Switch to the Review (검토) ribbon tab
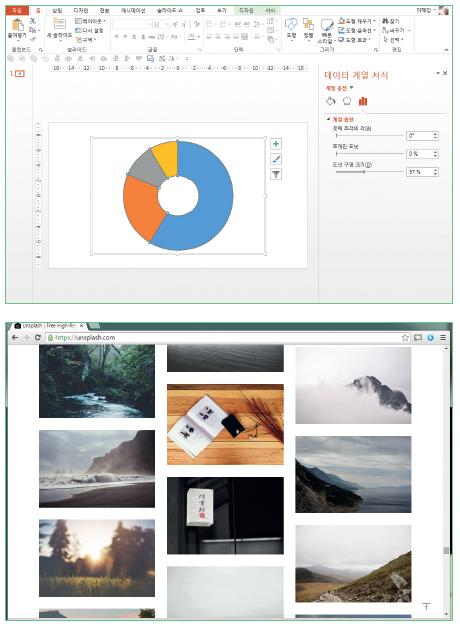The image size is (460, 624). (x=201, y=10)
